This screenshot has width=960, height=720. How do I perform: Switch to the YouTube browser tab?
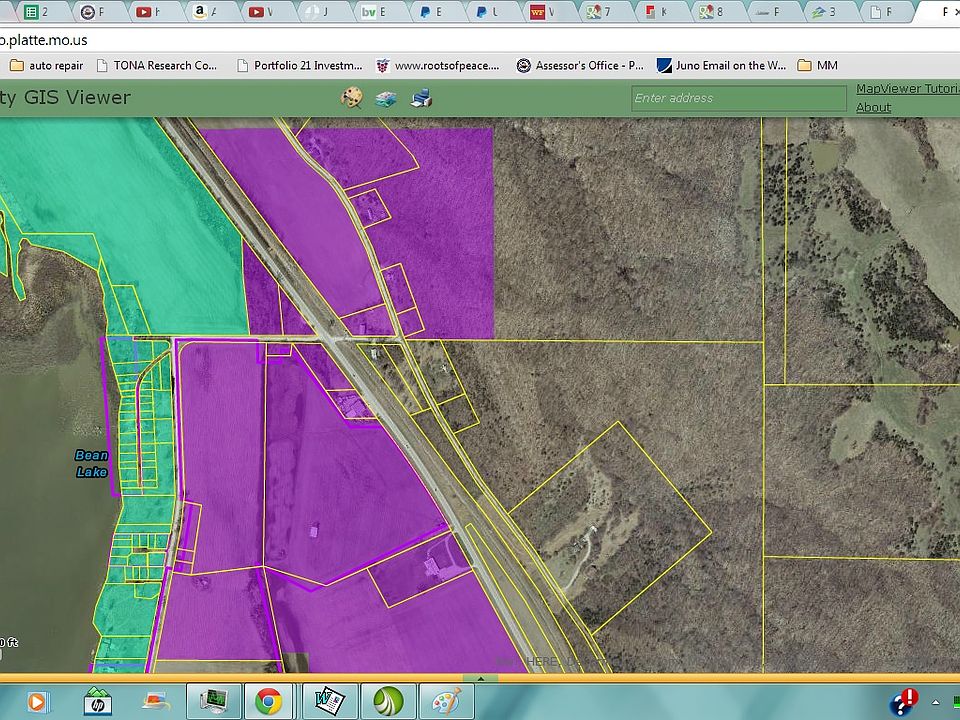coord(150,12)
